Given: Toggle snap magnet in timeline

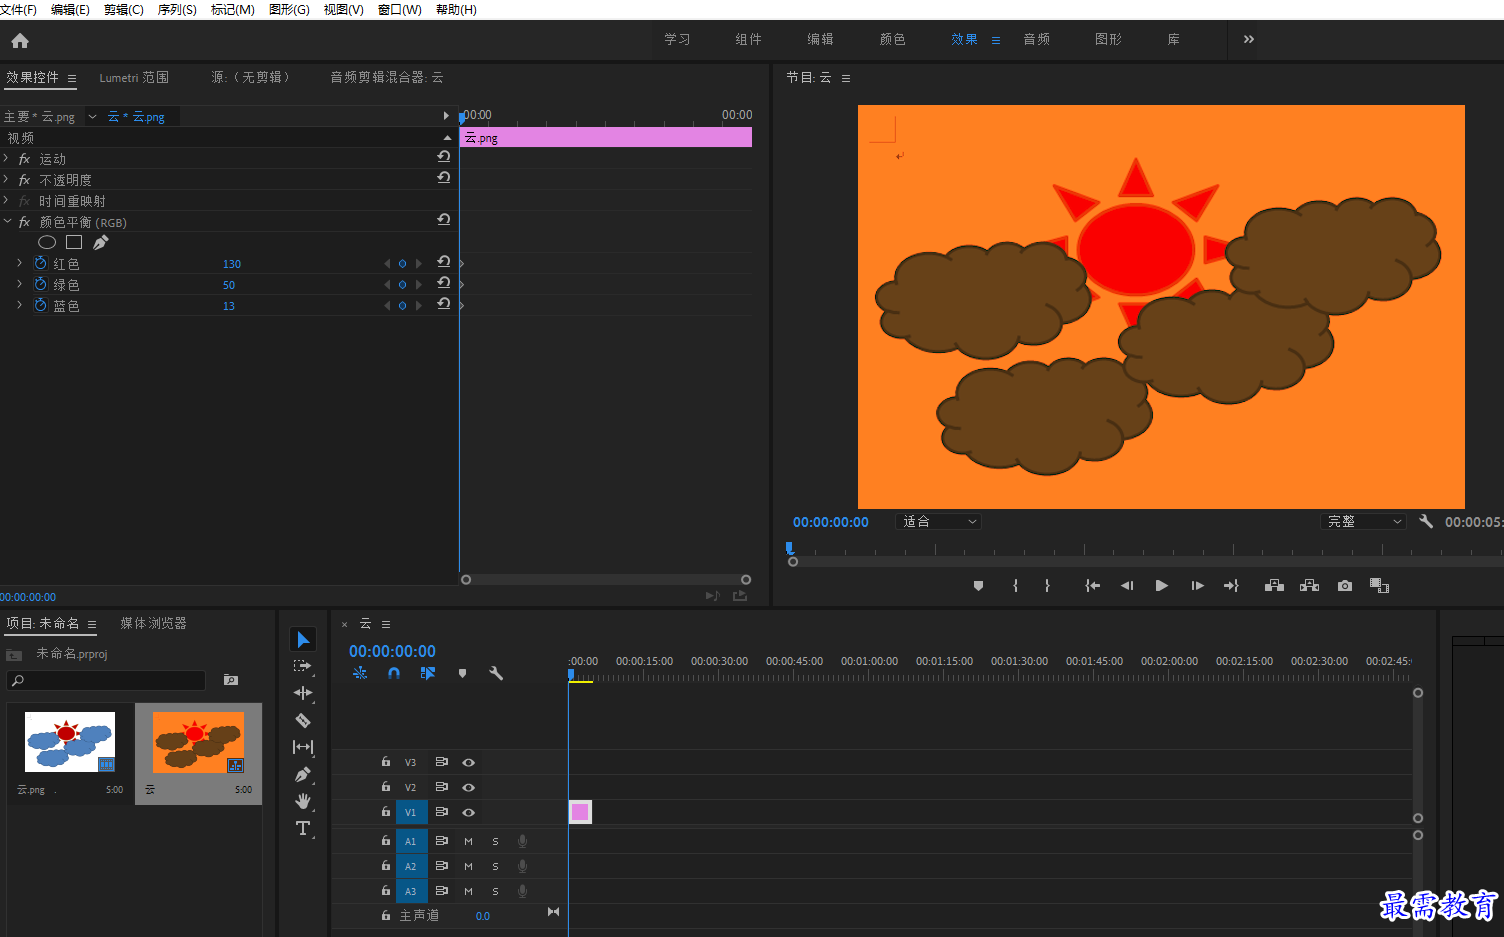Looking at the screenshot, I should [394, 673].
